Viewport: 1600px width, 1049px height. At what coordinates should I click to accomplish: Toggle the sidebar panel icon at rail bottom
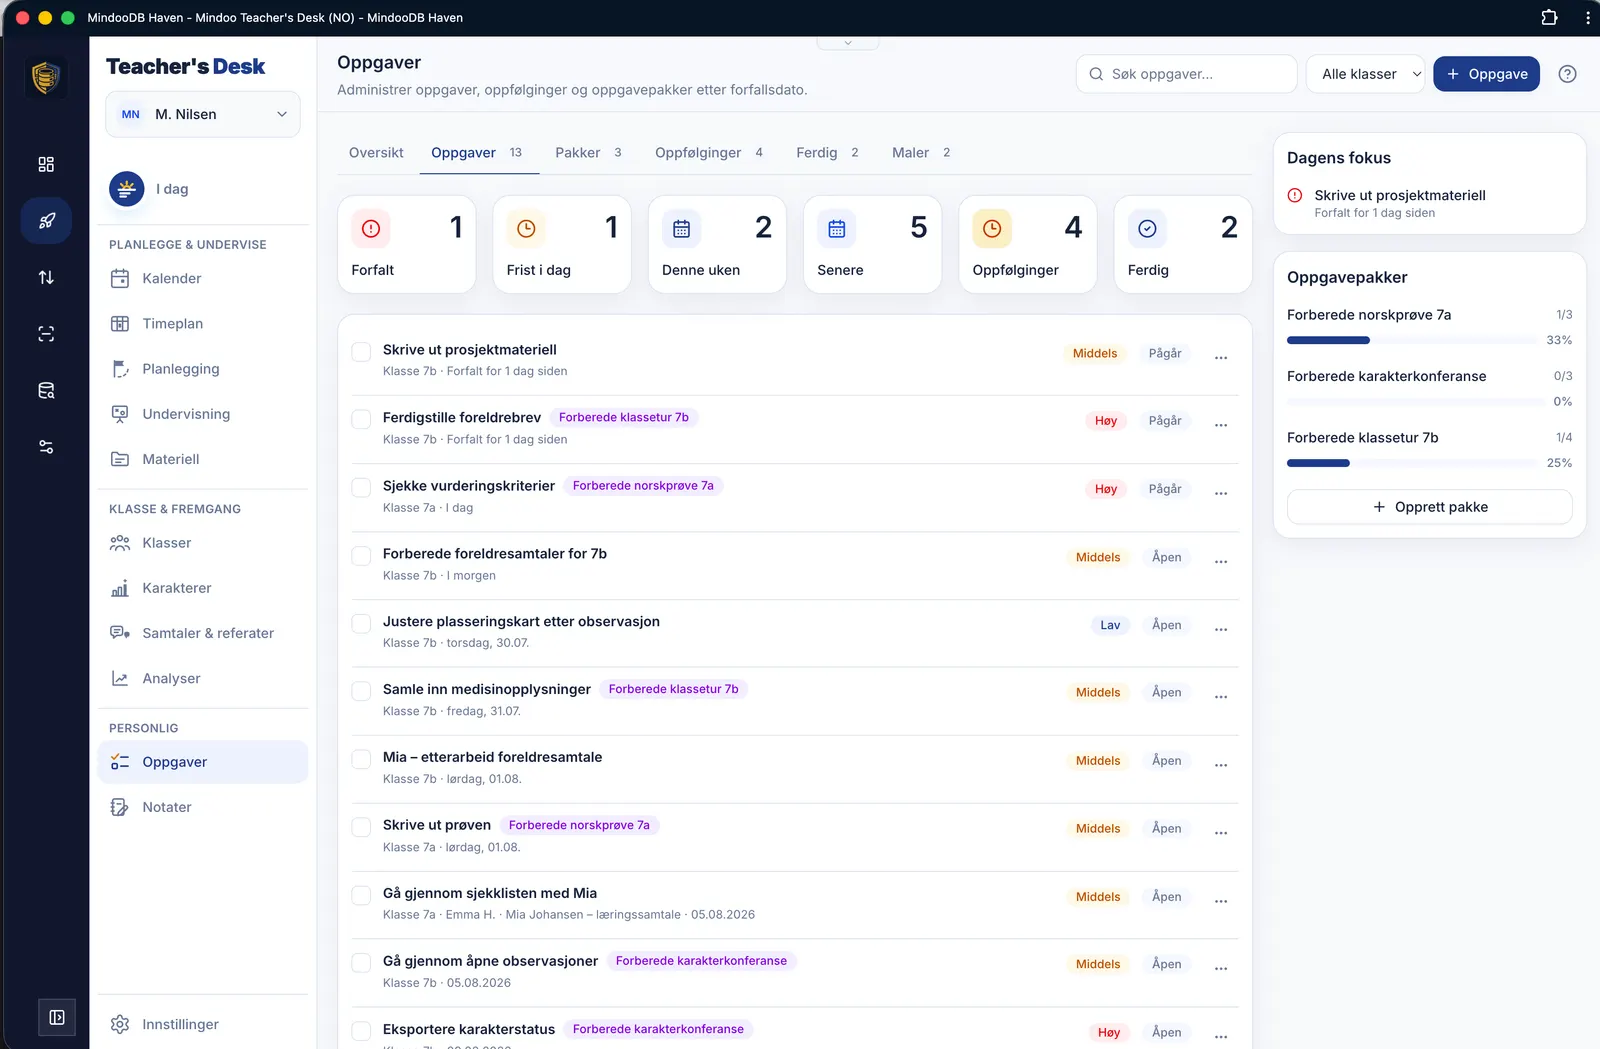click(57, 1017)
